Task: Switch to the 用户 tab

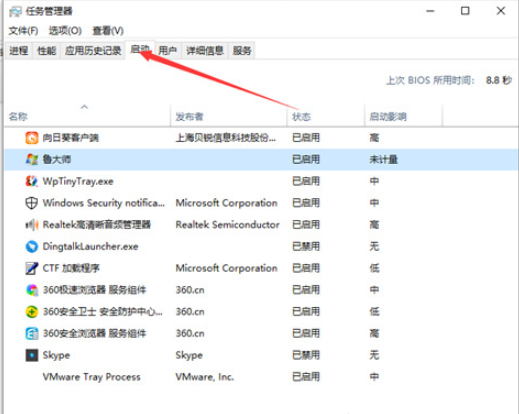Action: [x=167, y=51]
